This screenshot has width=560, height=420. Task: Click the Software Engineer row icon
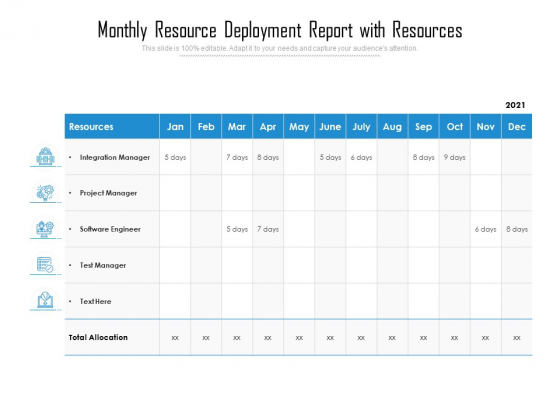(45, 229)
